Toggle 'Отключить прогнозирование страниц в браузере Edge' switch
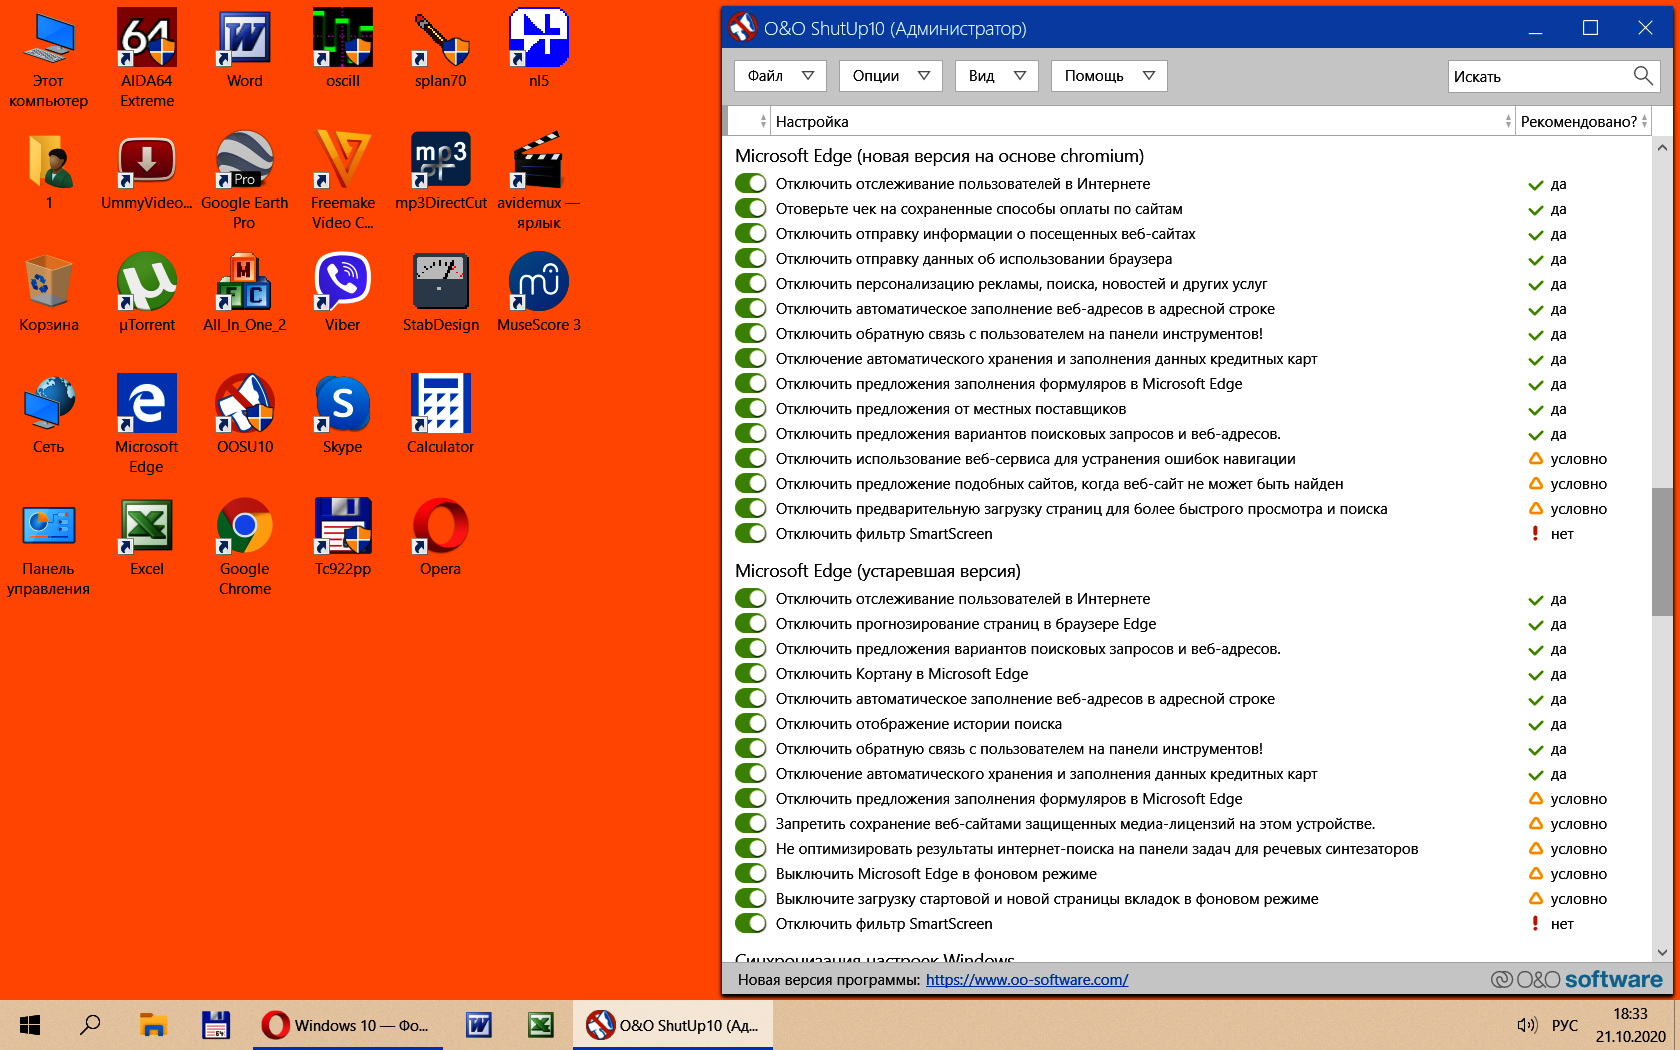Image resolution: width=1680 pixels, height=1050 pixels. 750,624
